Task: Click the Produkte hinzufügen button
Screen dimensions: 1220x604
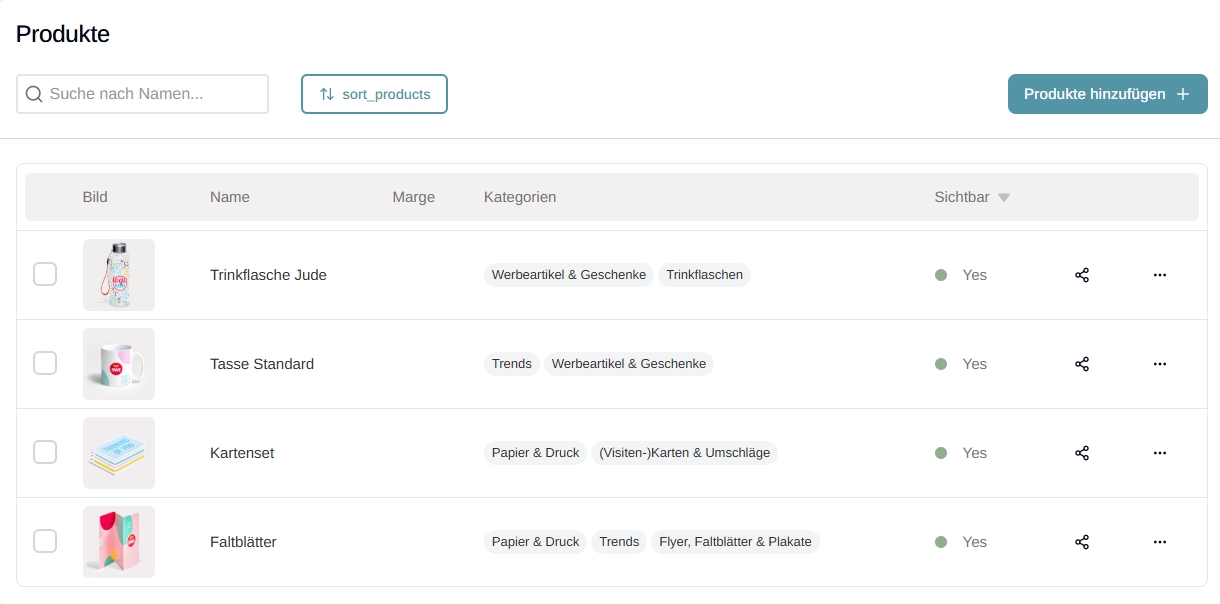Action: (x=1107, y=94)
